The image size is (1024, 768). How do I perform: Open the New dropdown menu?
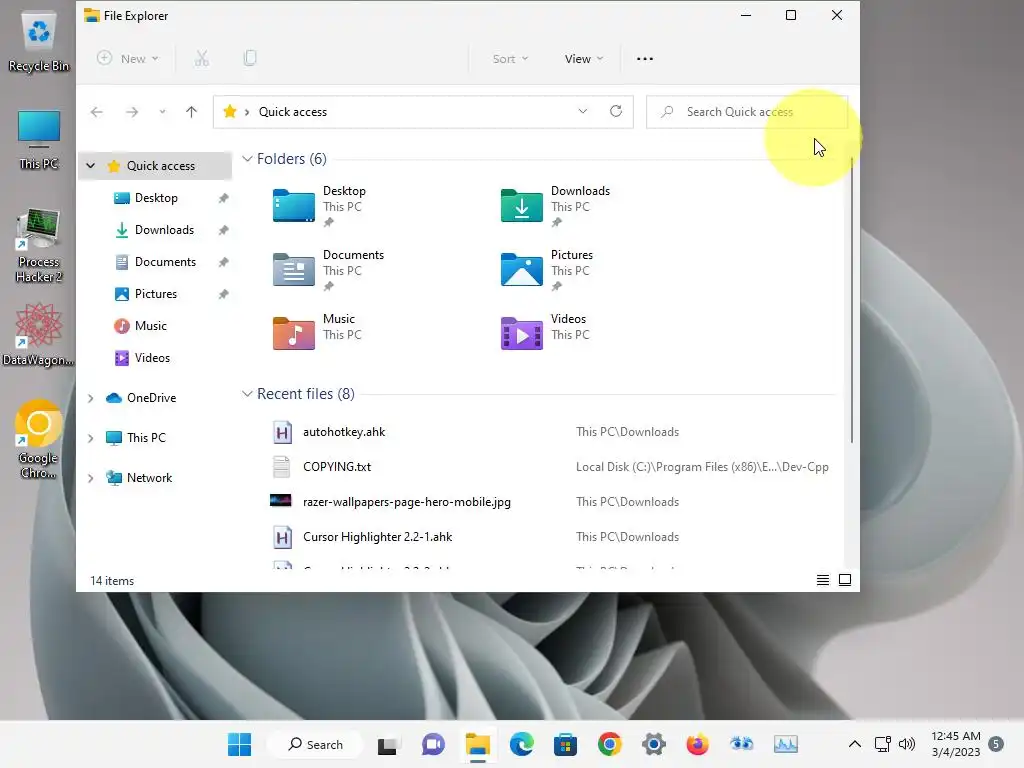pos(127,59)
